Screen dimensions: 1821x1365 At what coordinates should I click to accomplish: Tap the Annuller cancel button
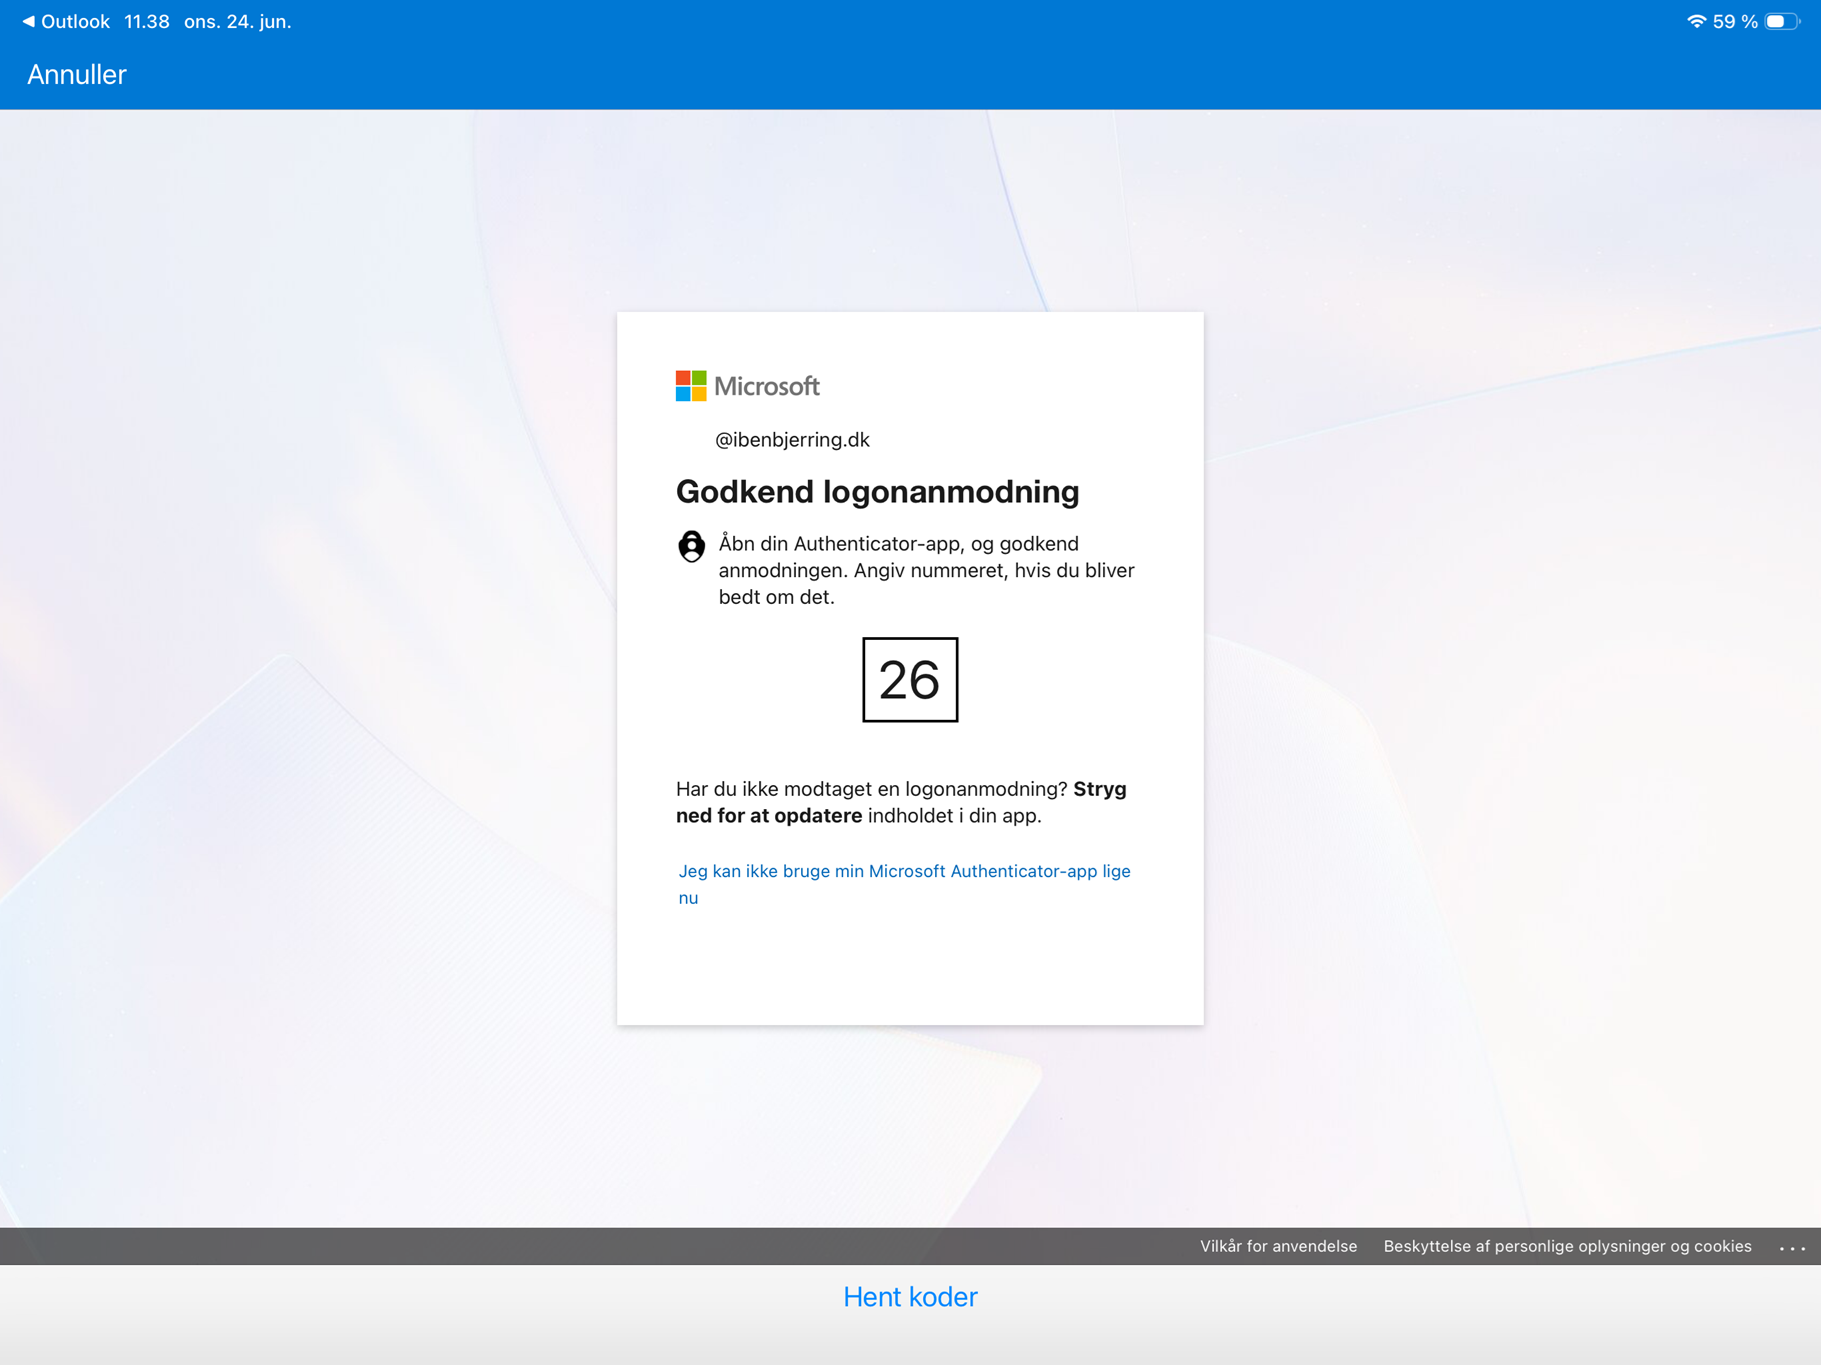coord(77,75)
